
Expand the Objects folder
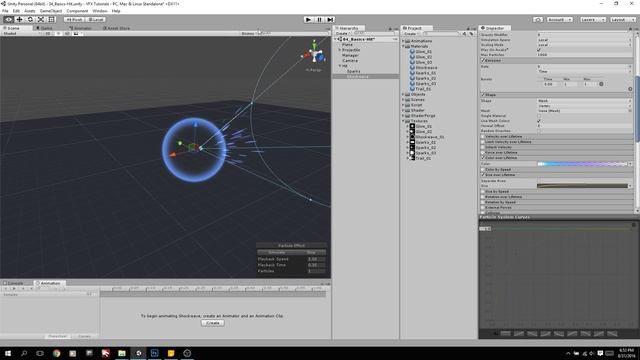pyautogui.click(x=403, y=94)
